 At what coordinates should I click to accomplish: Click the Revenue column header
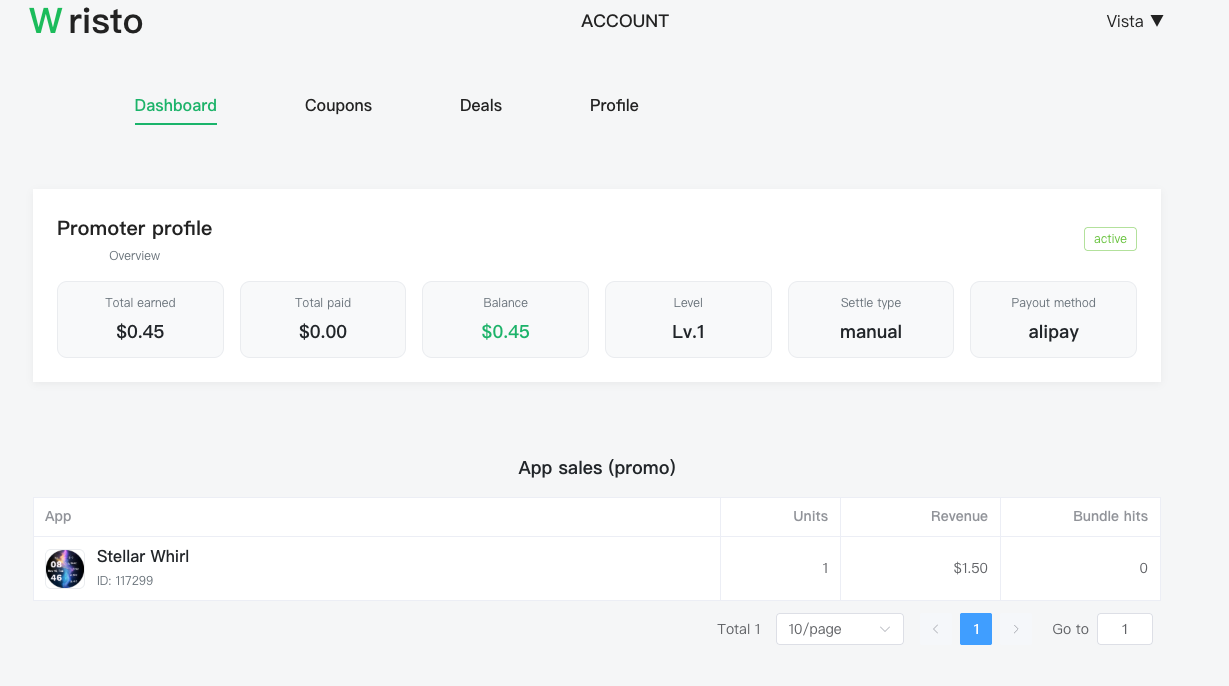(959, 517)
